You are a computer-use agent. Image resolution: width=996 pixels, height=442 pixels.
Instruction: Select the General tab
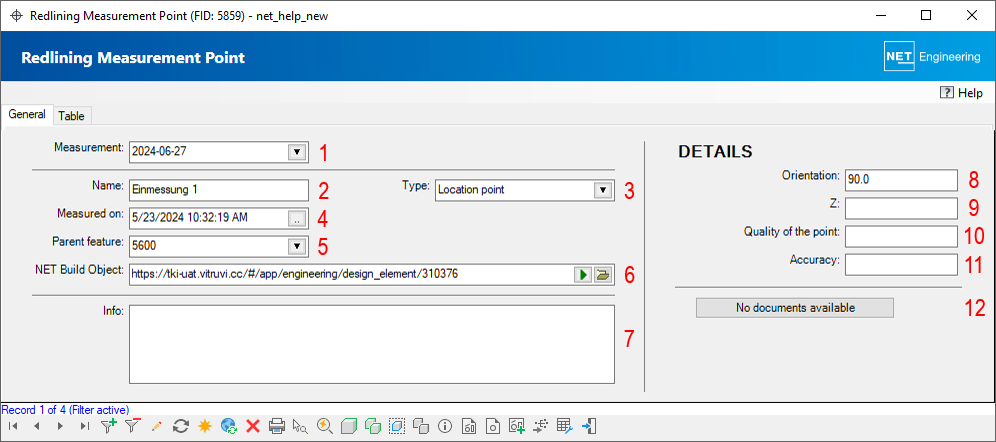[x=27, y=114]
